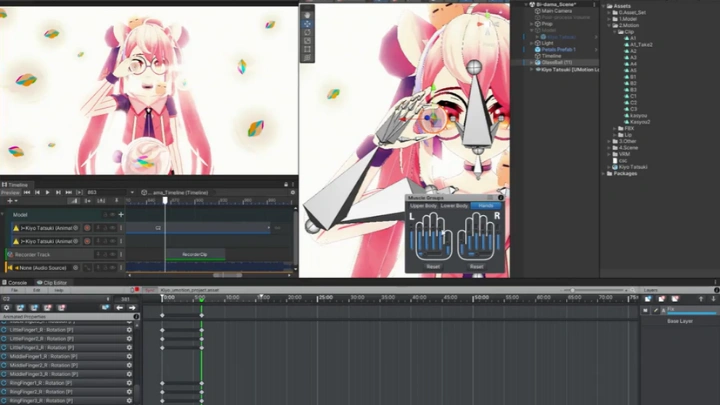Click Animated Properties info icon

pos(136,317)
